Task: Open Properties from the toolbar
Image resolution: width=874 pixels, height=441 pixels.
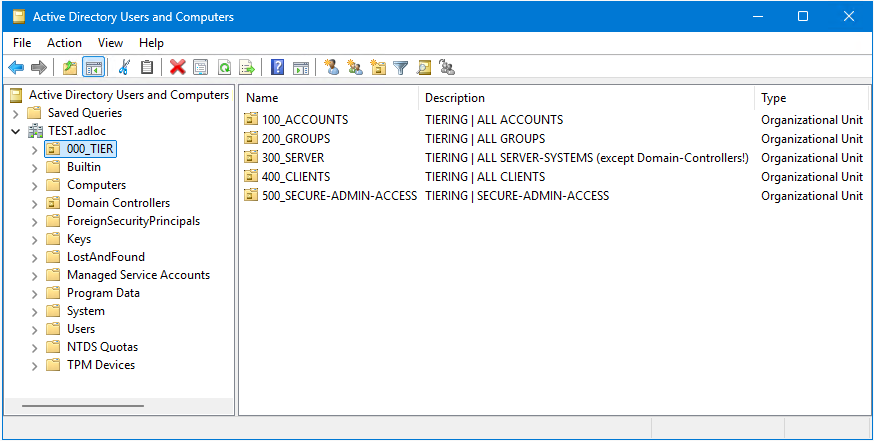Action: [x=201, y=68]
